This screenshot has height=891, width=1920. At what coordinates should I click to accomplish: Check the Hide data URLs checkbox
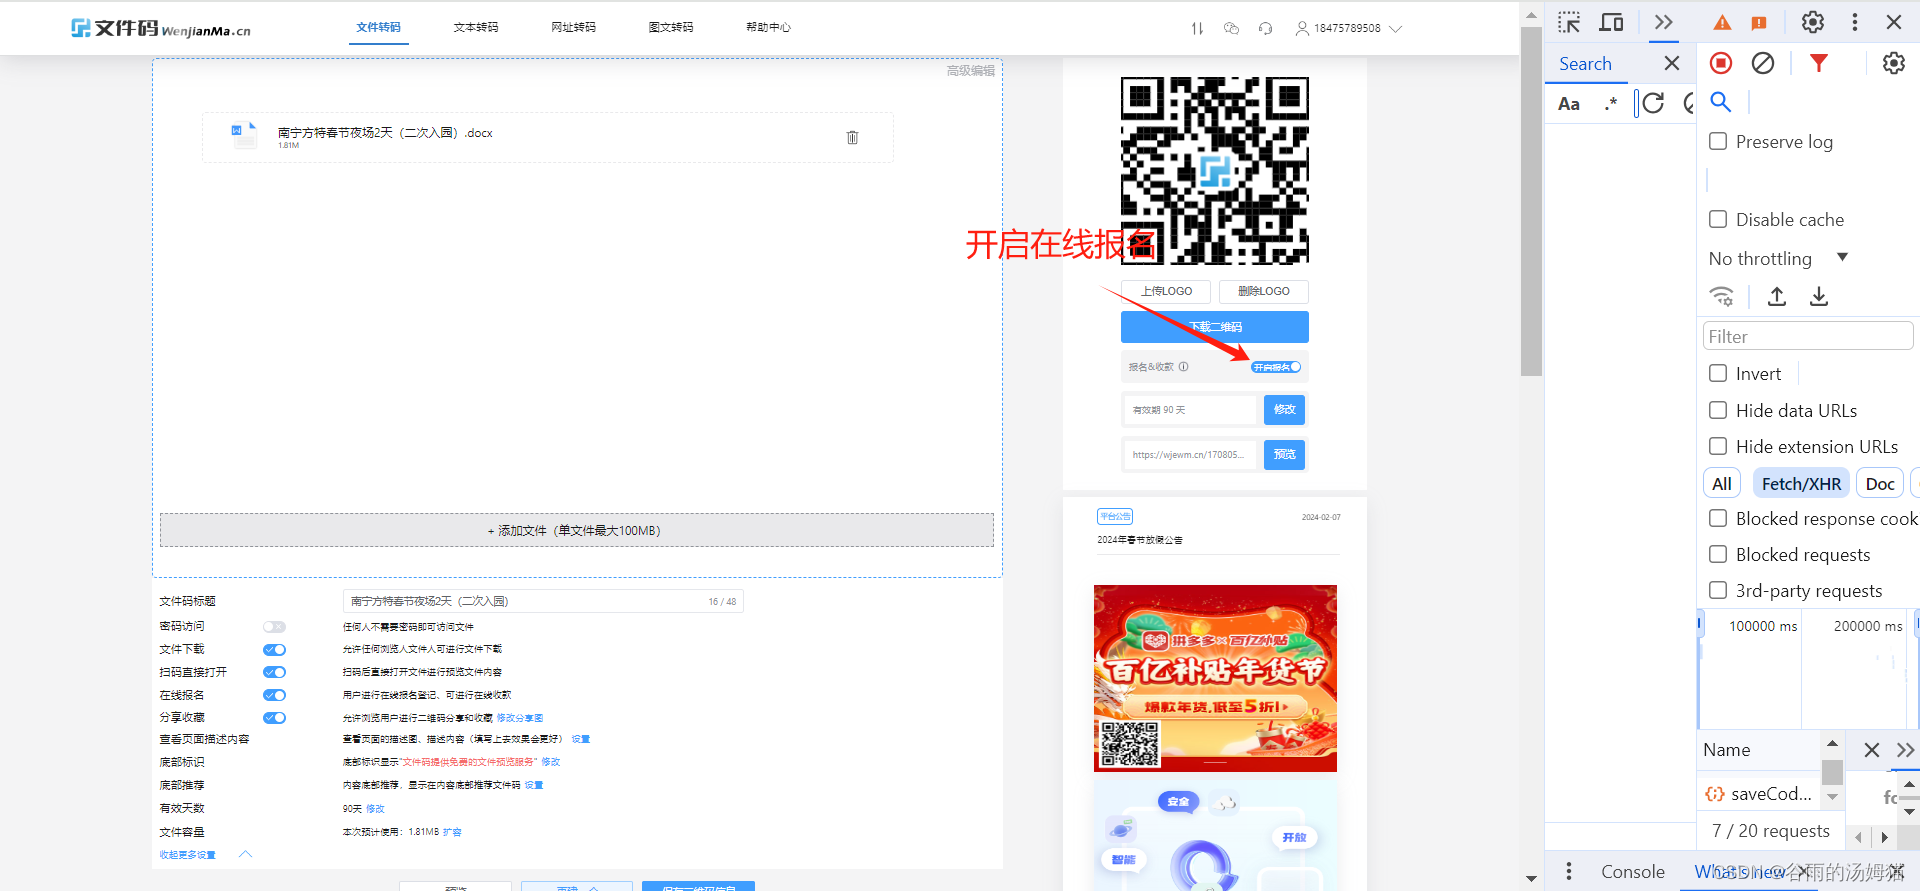click(1718, 410)
